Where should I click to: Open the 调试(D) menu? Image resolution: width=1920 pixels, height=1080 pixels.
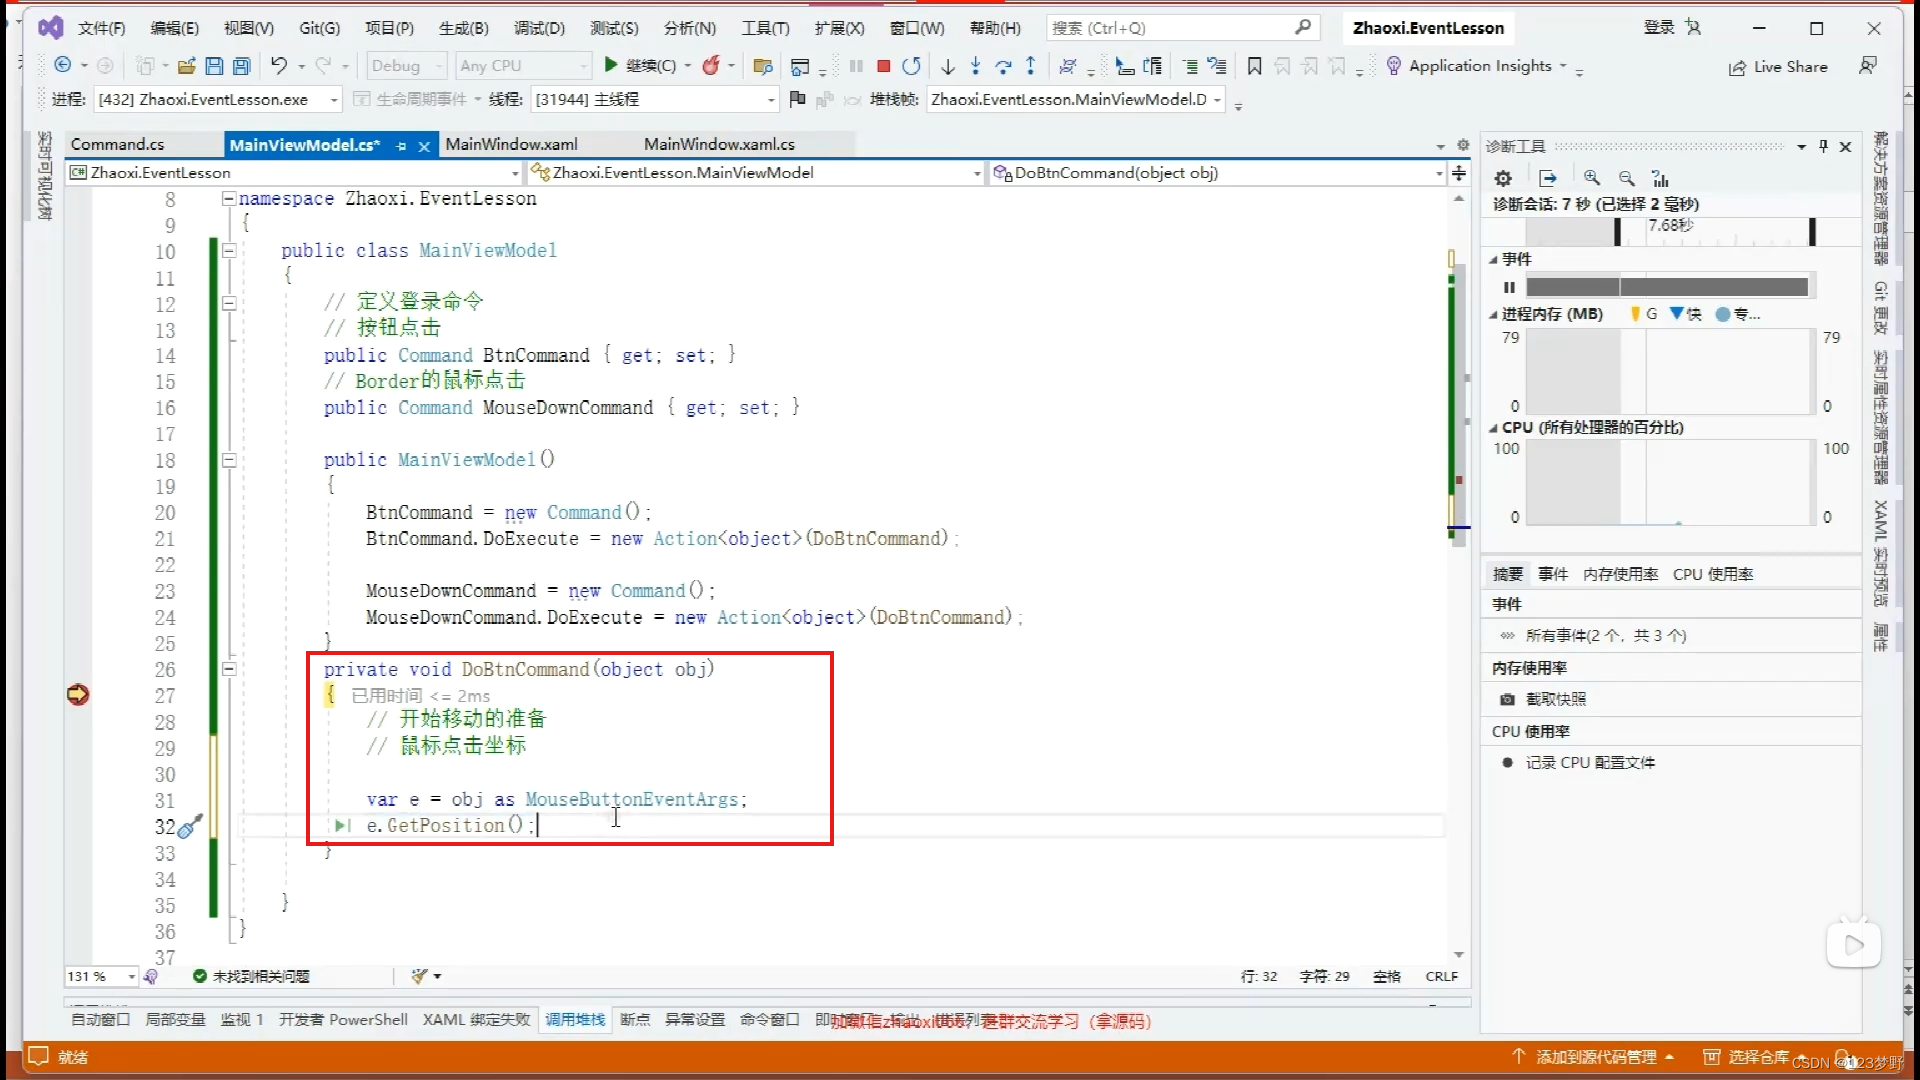click(x=539, y=28)
